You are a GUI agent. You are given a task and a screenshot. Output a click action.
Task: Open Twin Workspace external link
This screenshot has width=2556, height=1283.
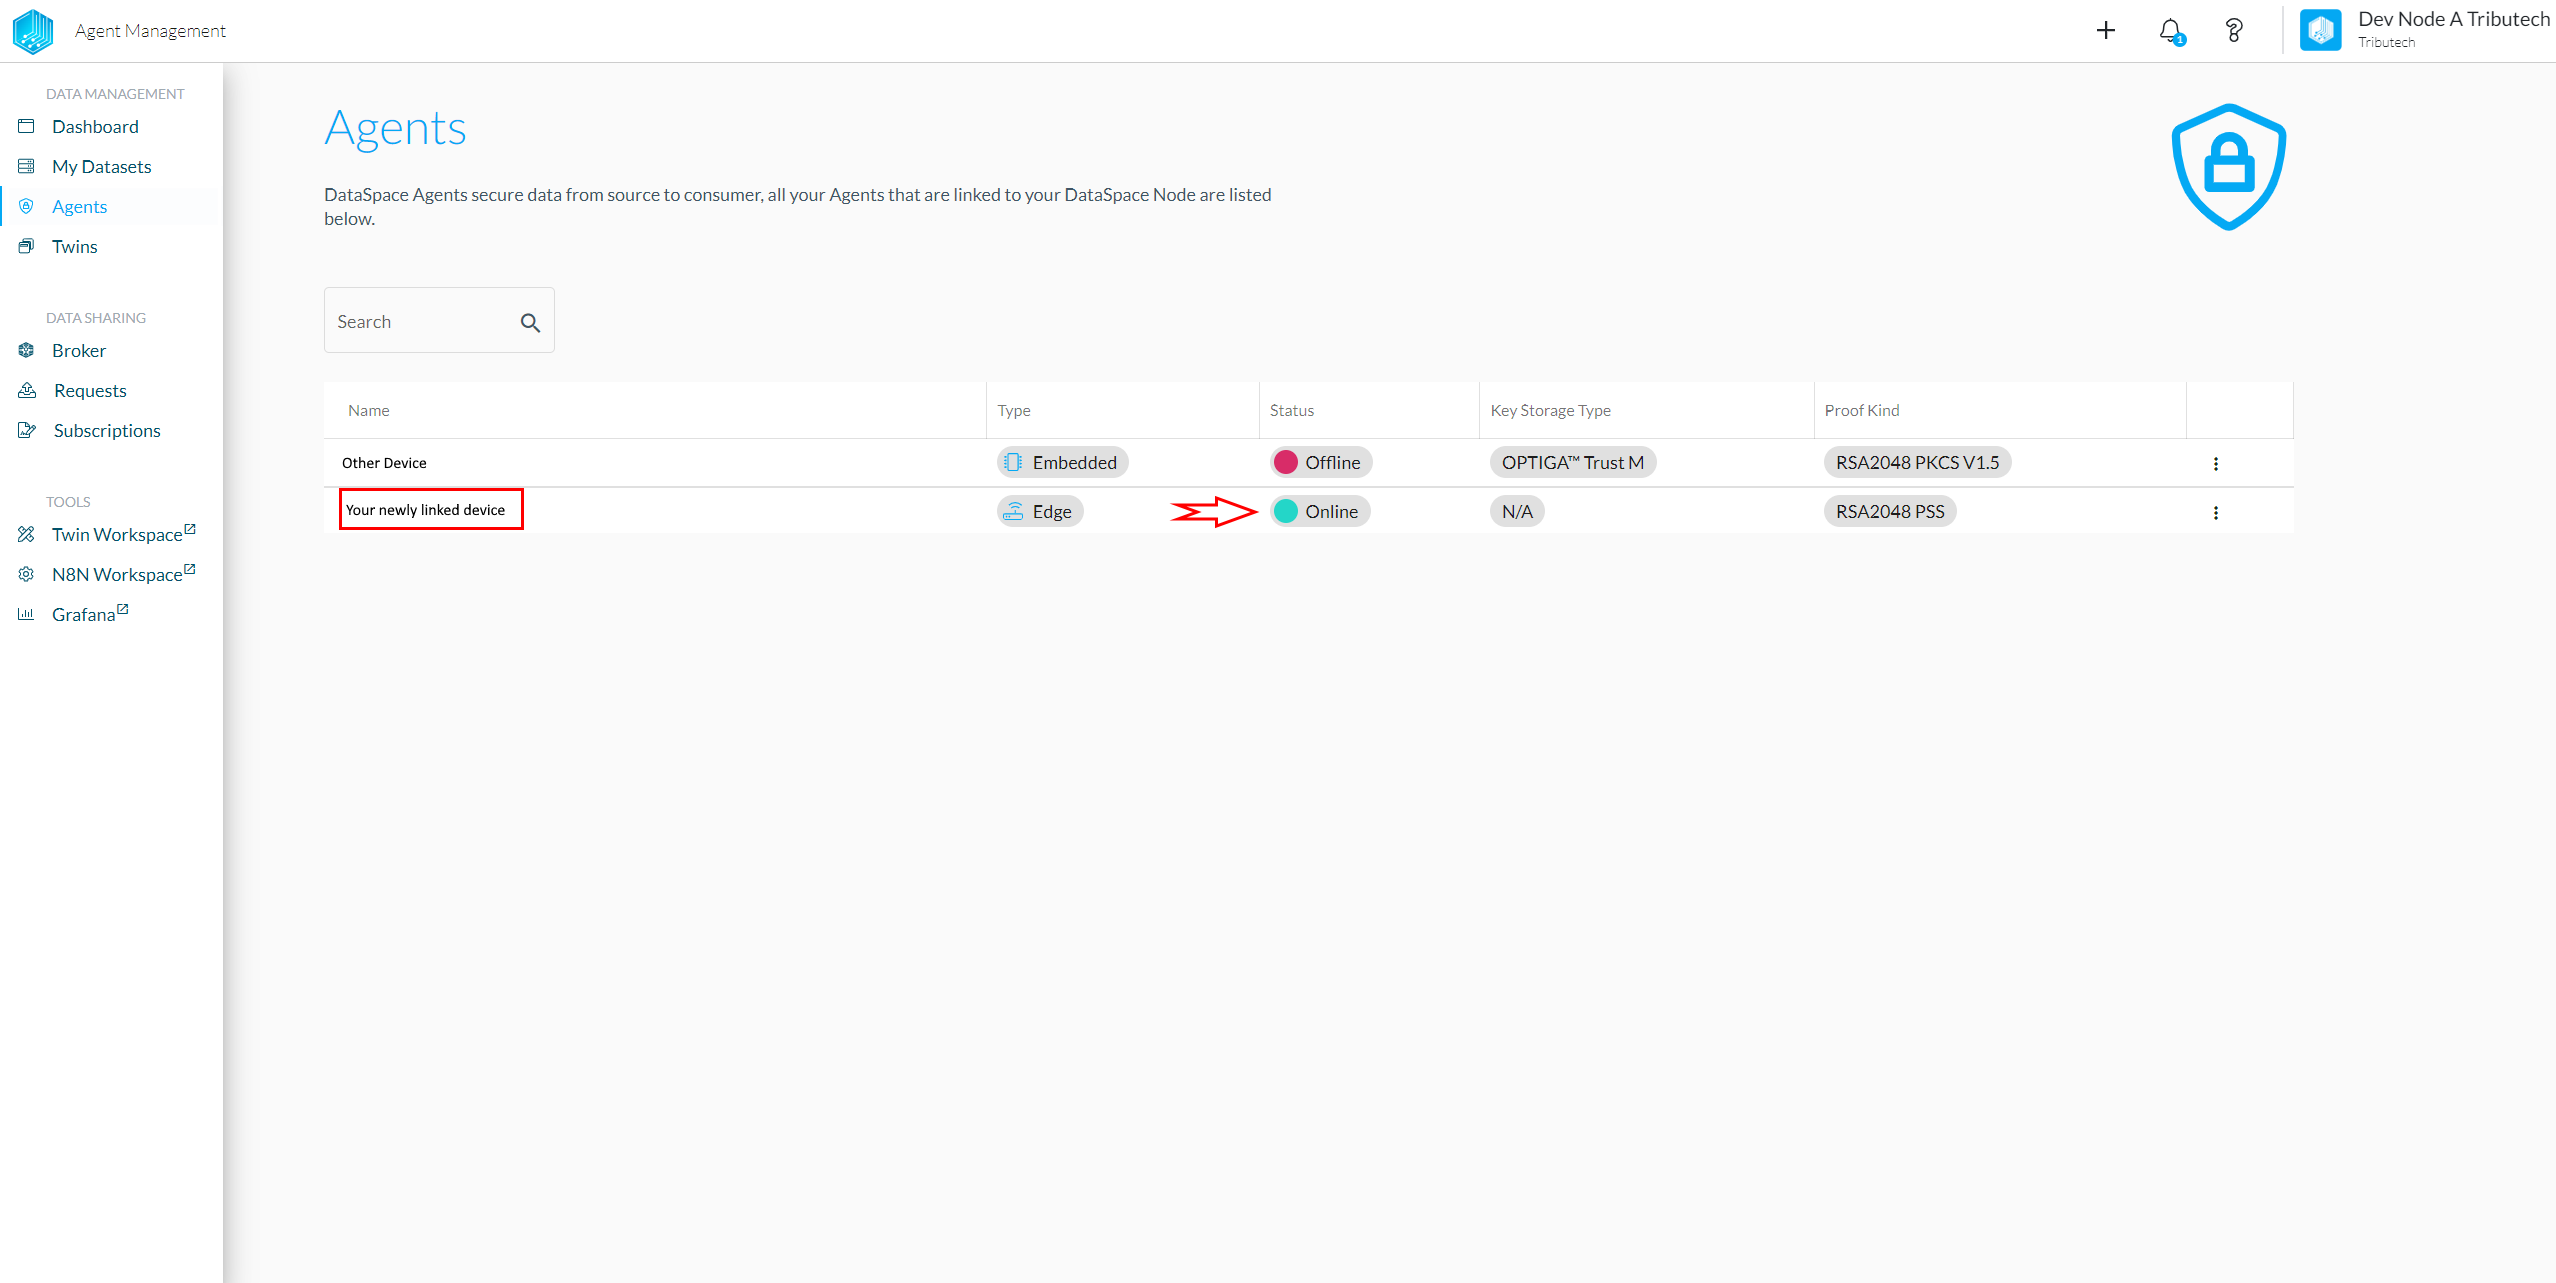[124, 534]
